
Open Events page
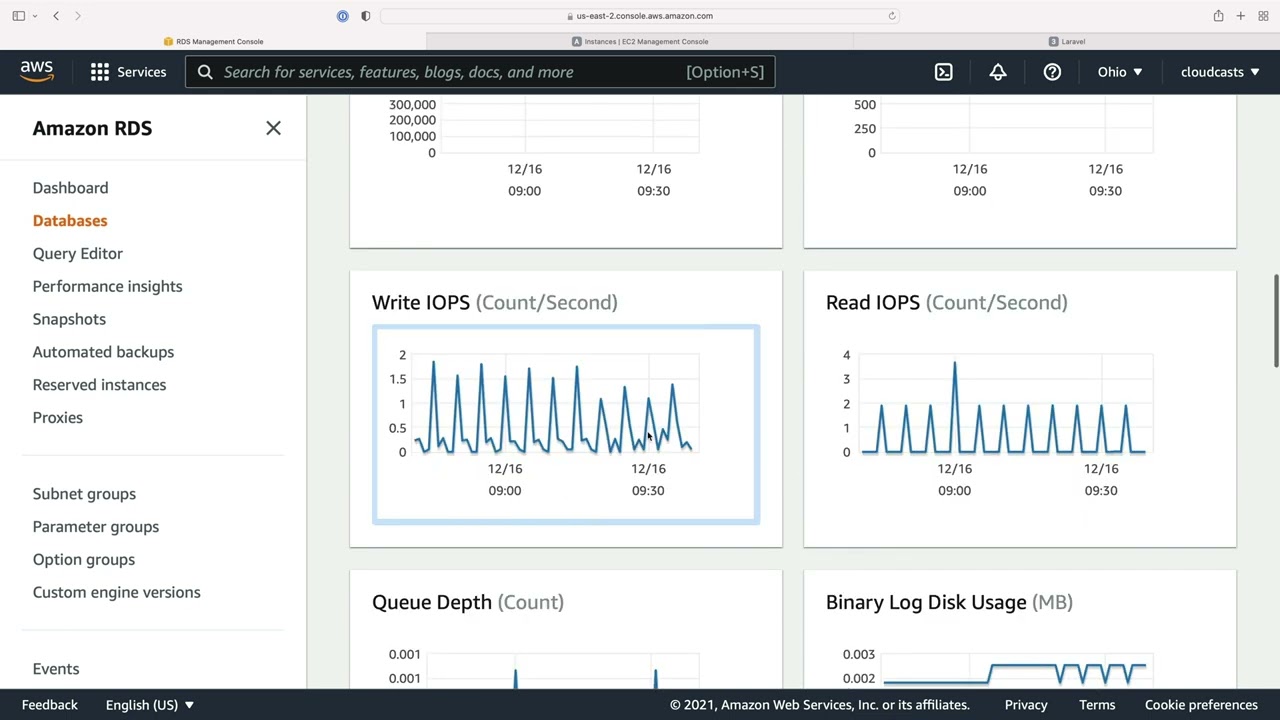(56, 669)
